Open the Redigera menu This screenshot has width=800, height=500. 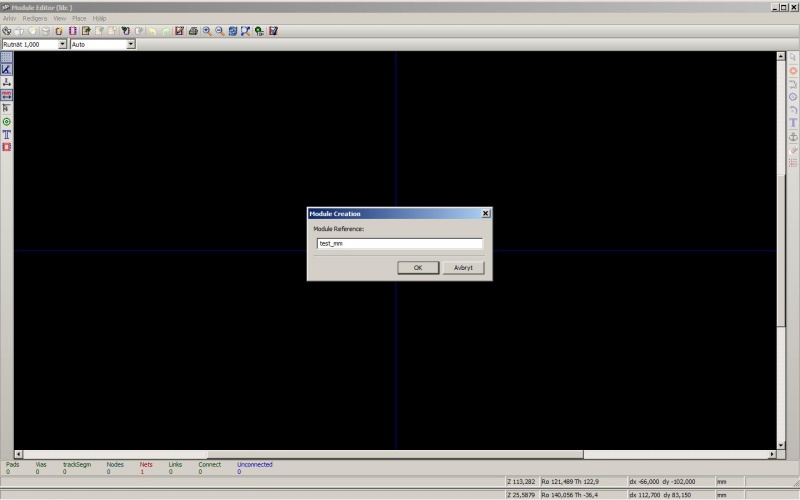(35, 18)
